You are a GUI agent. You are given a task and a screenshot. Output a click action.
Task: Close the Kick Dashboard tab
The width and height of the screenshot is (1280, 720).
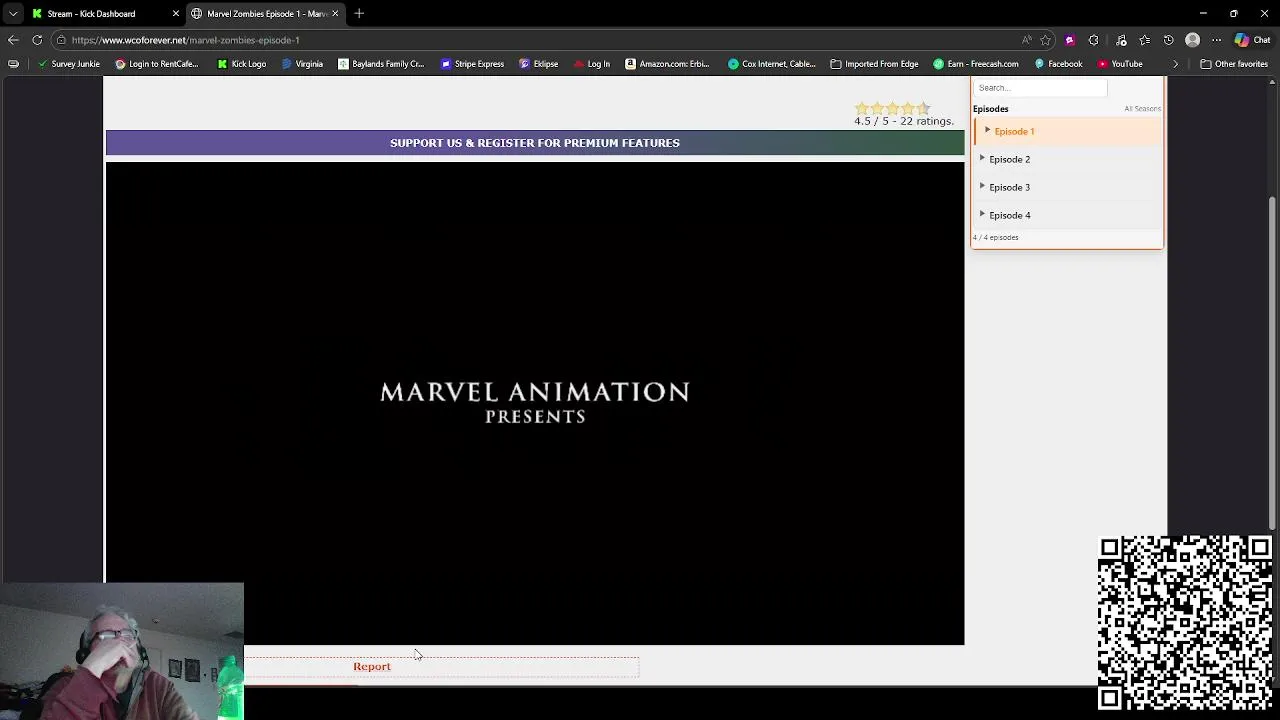click(176, 14)
